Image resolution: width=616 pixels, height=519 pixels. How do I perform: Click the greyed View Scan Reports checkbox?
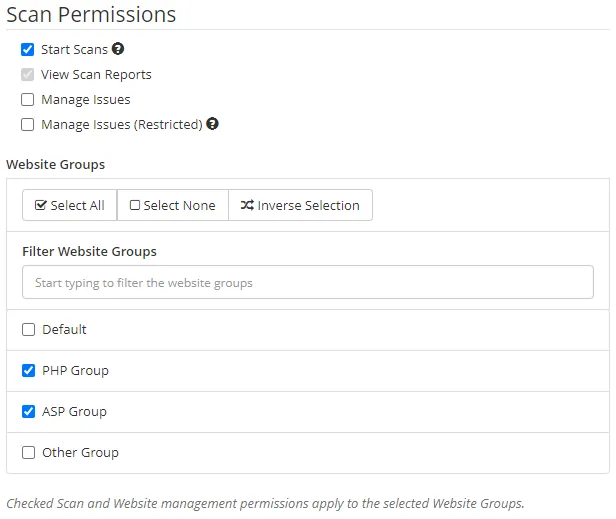28,74
